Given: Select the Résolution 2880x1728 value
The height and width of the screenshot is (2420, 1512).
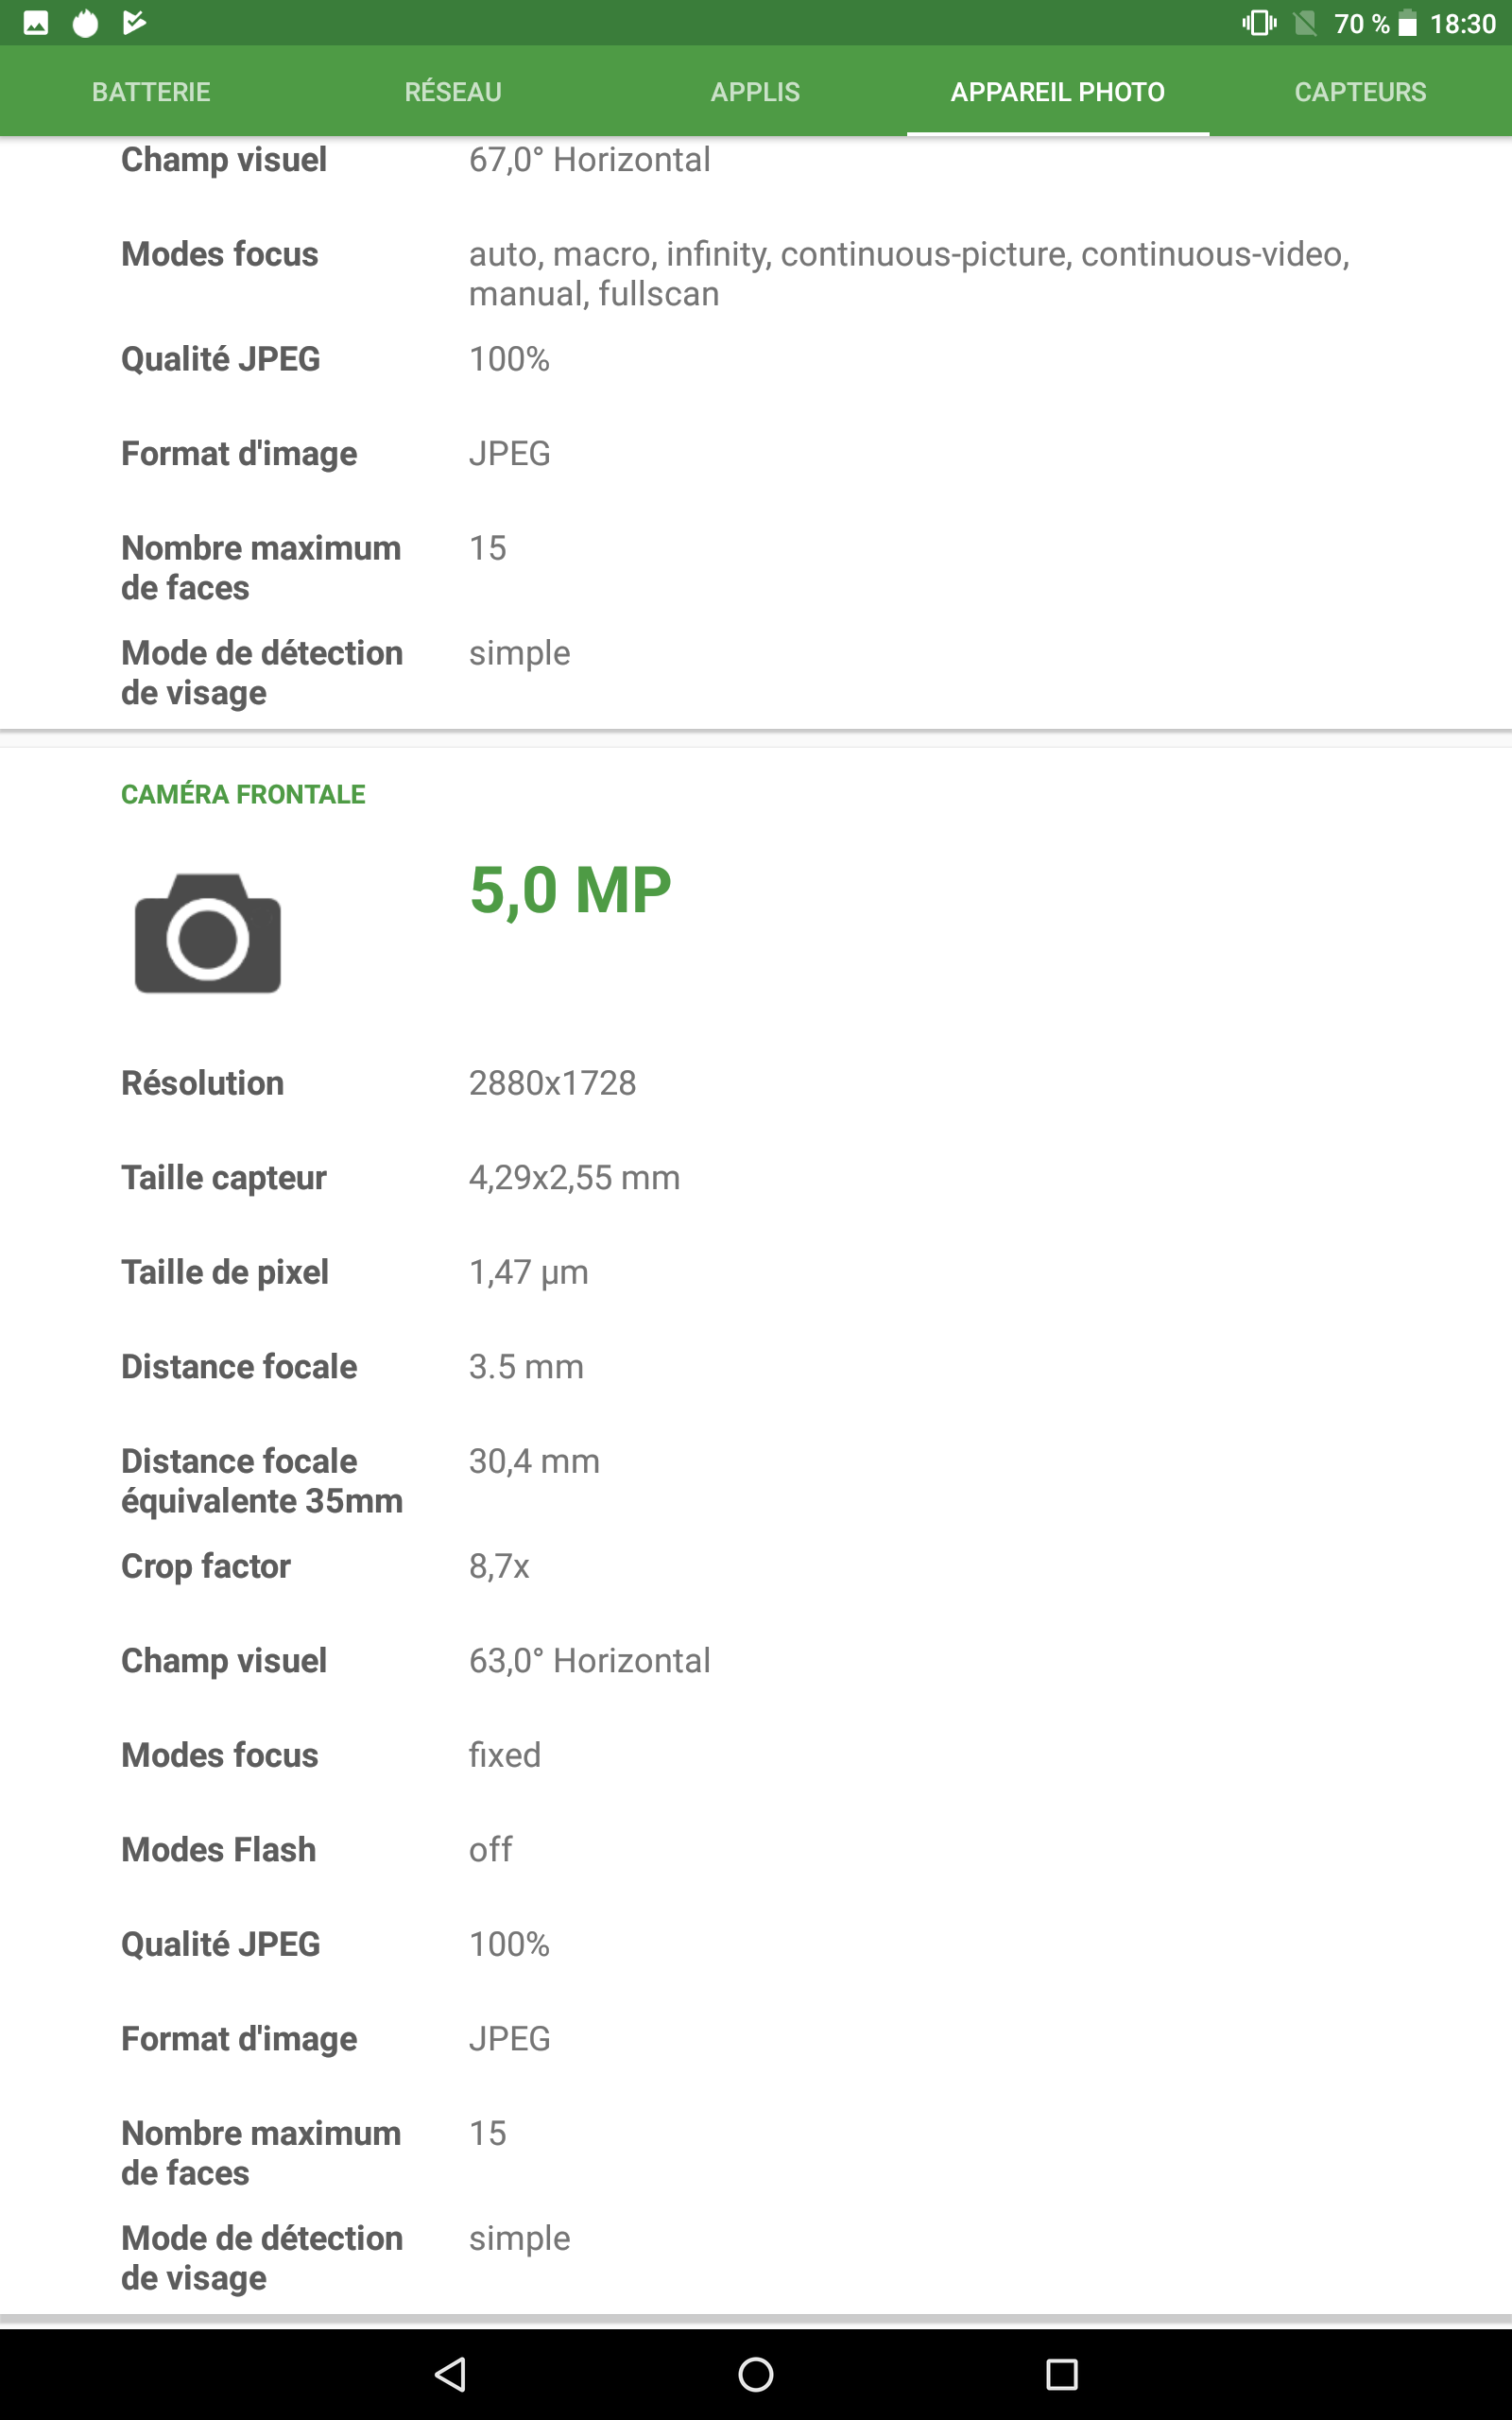Looking at the screenshot, I should [x=552, y=1083].
